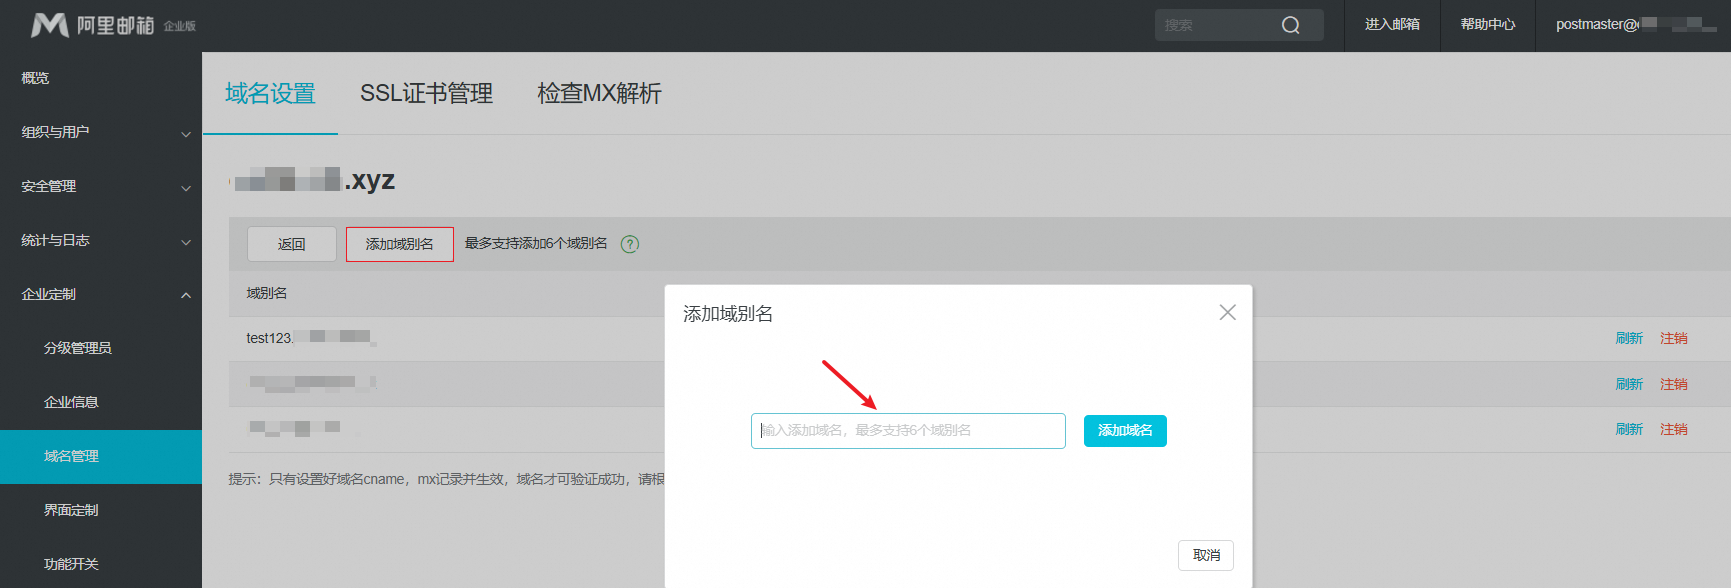Open 进入邮箱 in the top bar
The image size is (1731, 588).
(1392, 25)
